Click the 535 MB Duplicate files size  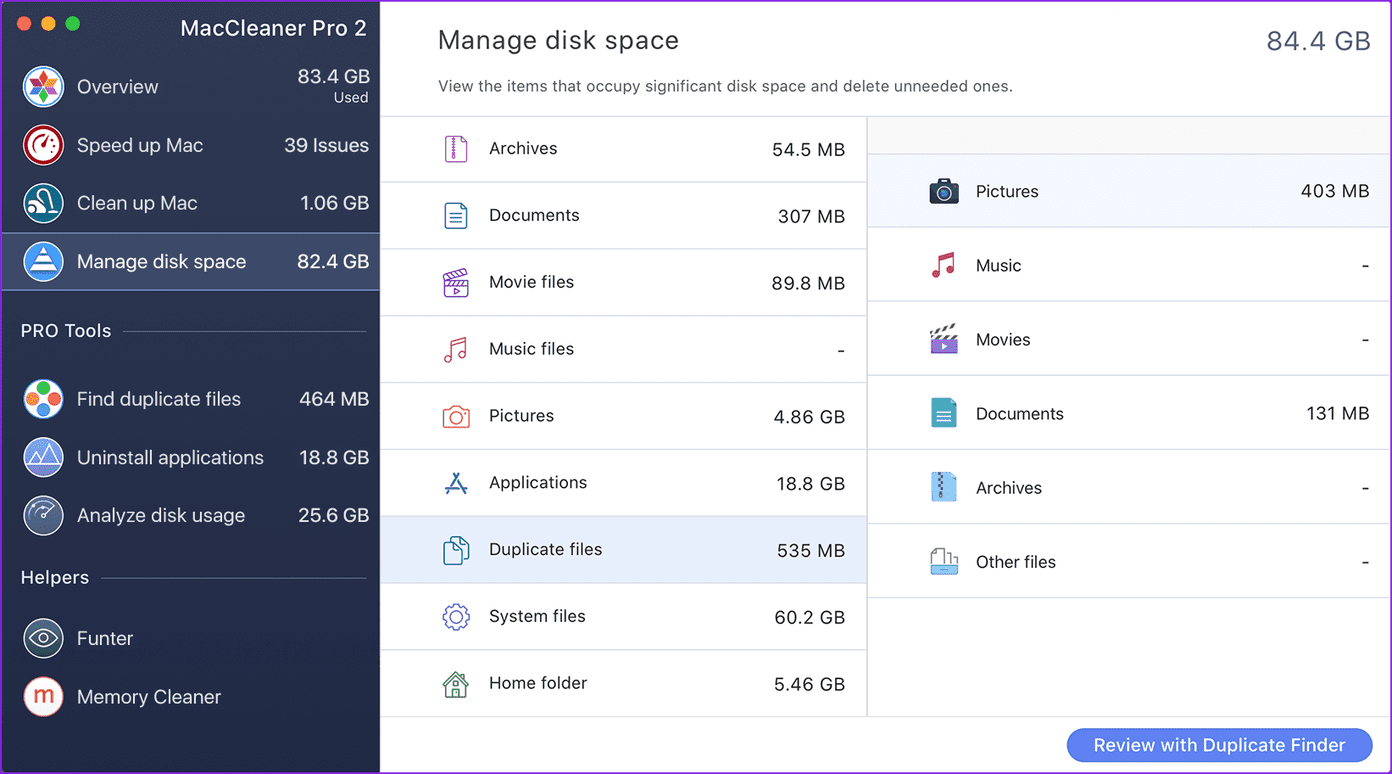coord(811,551)
